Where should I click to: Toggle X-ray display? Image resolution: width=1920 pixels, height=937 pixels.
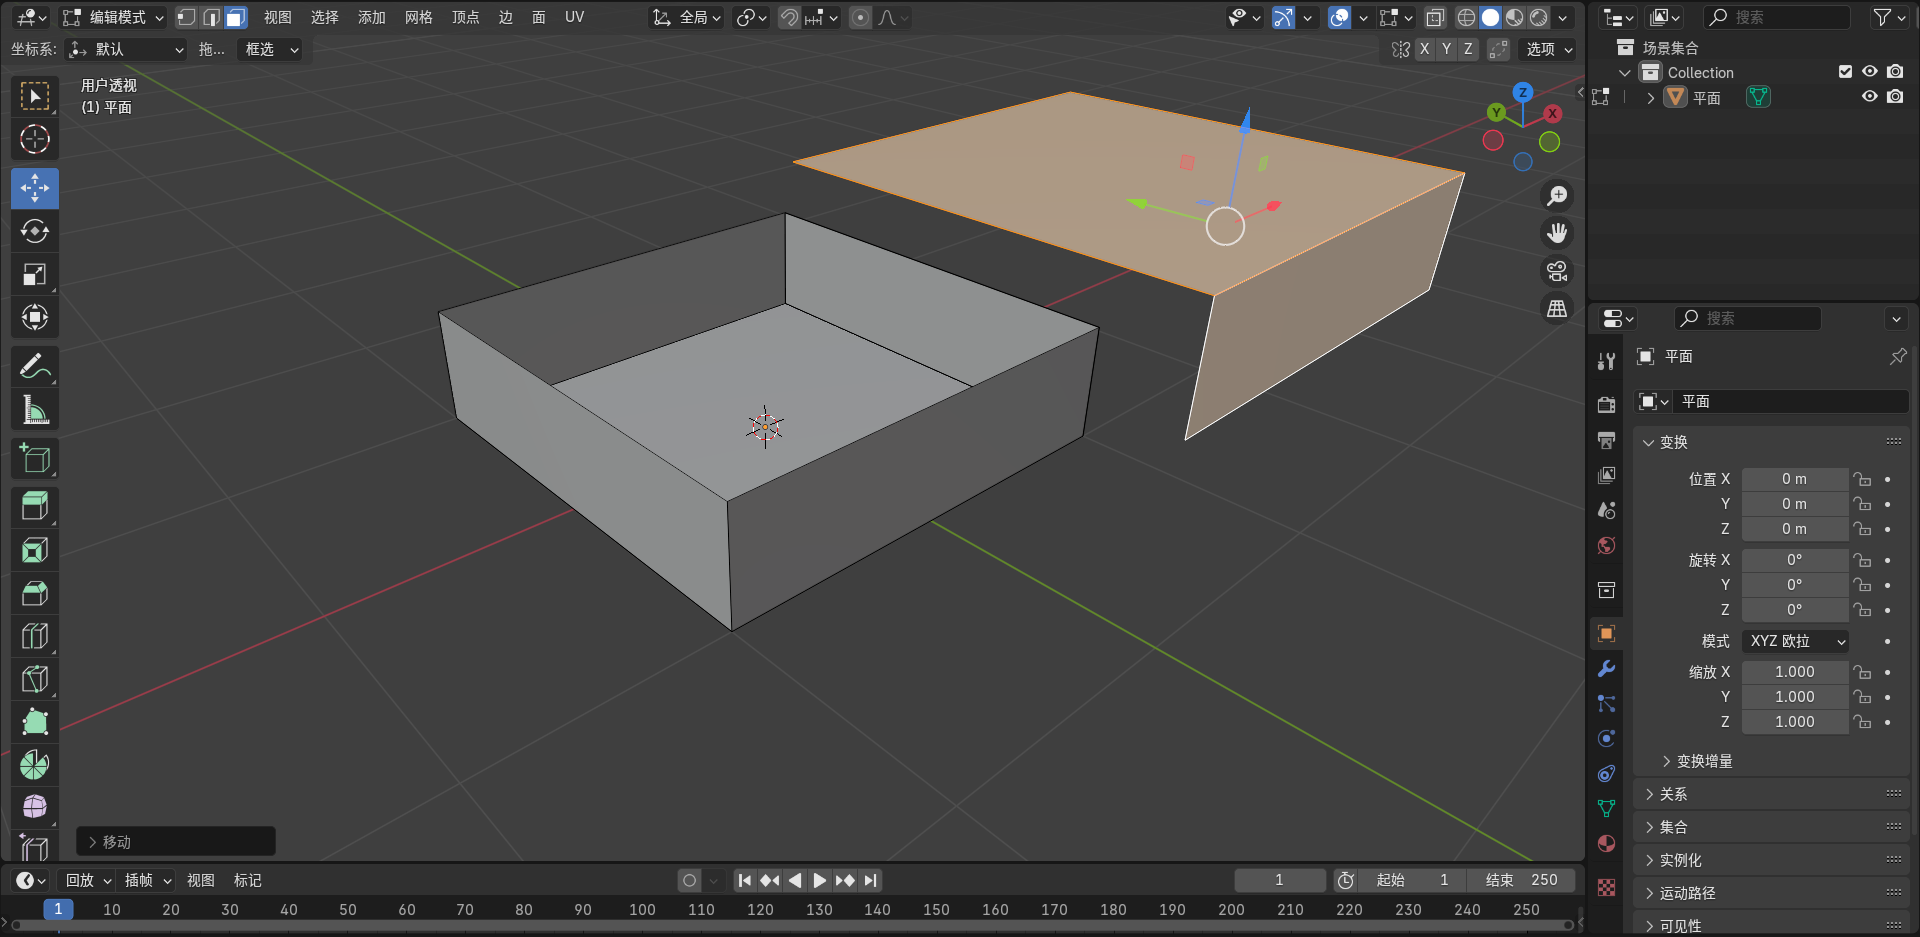(x=1435, y=17)
